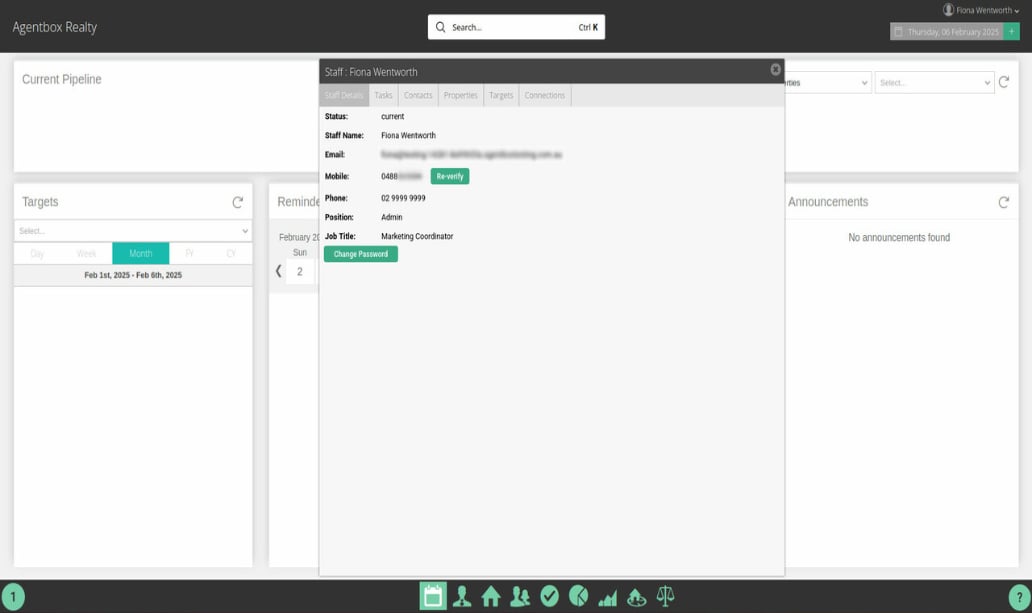Open the contacts people icon
1032x613 pixels.
click(520, 597)
